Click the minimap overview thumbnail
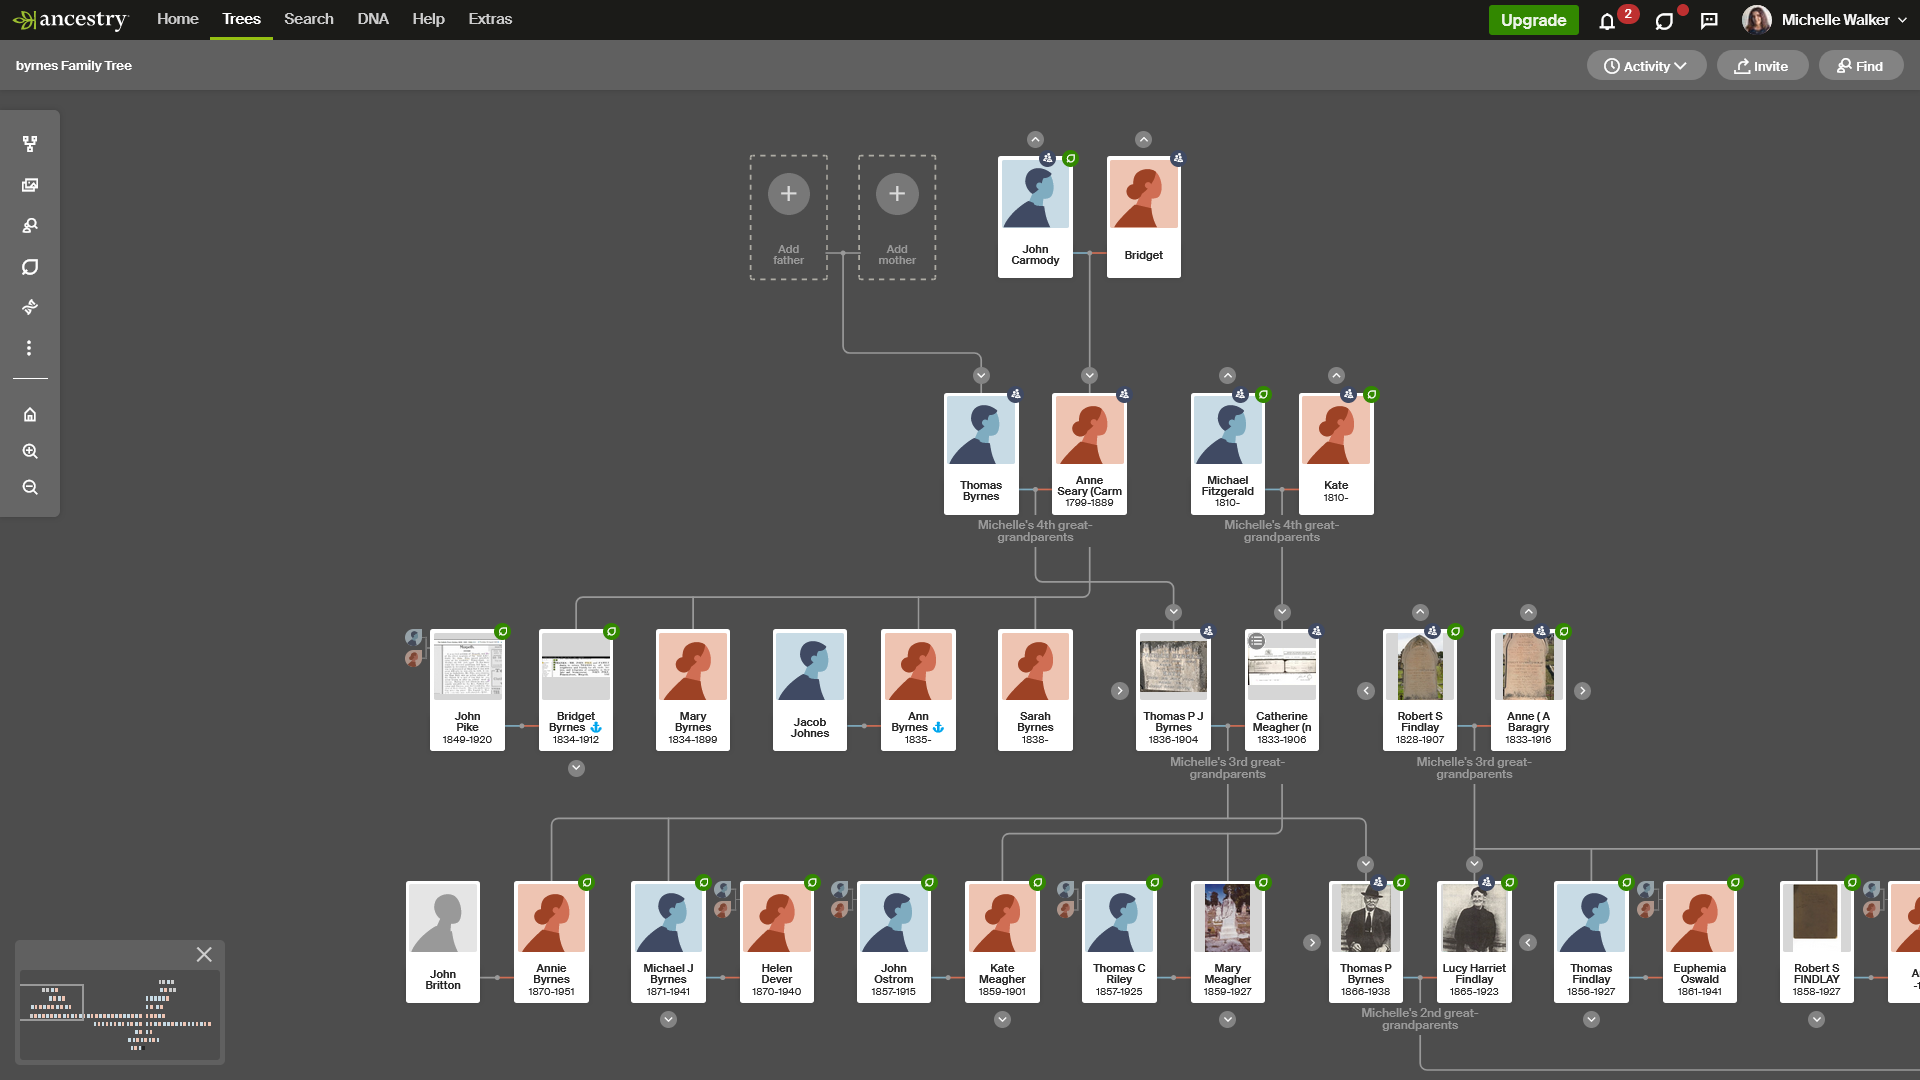The width and height of the screenshot is (1920, 1080). pos(119,1015)
